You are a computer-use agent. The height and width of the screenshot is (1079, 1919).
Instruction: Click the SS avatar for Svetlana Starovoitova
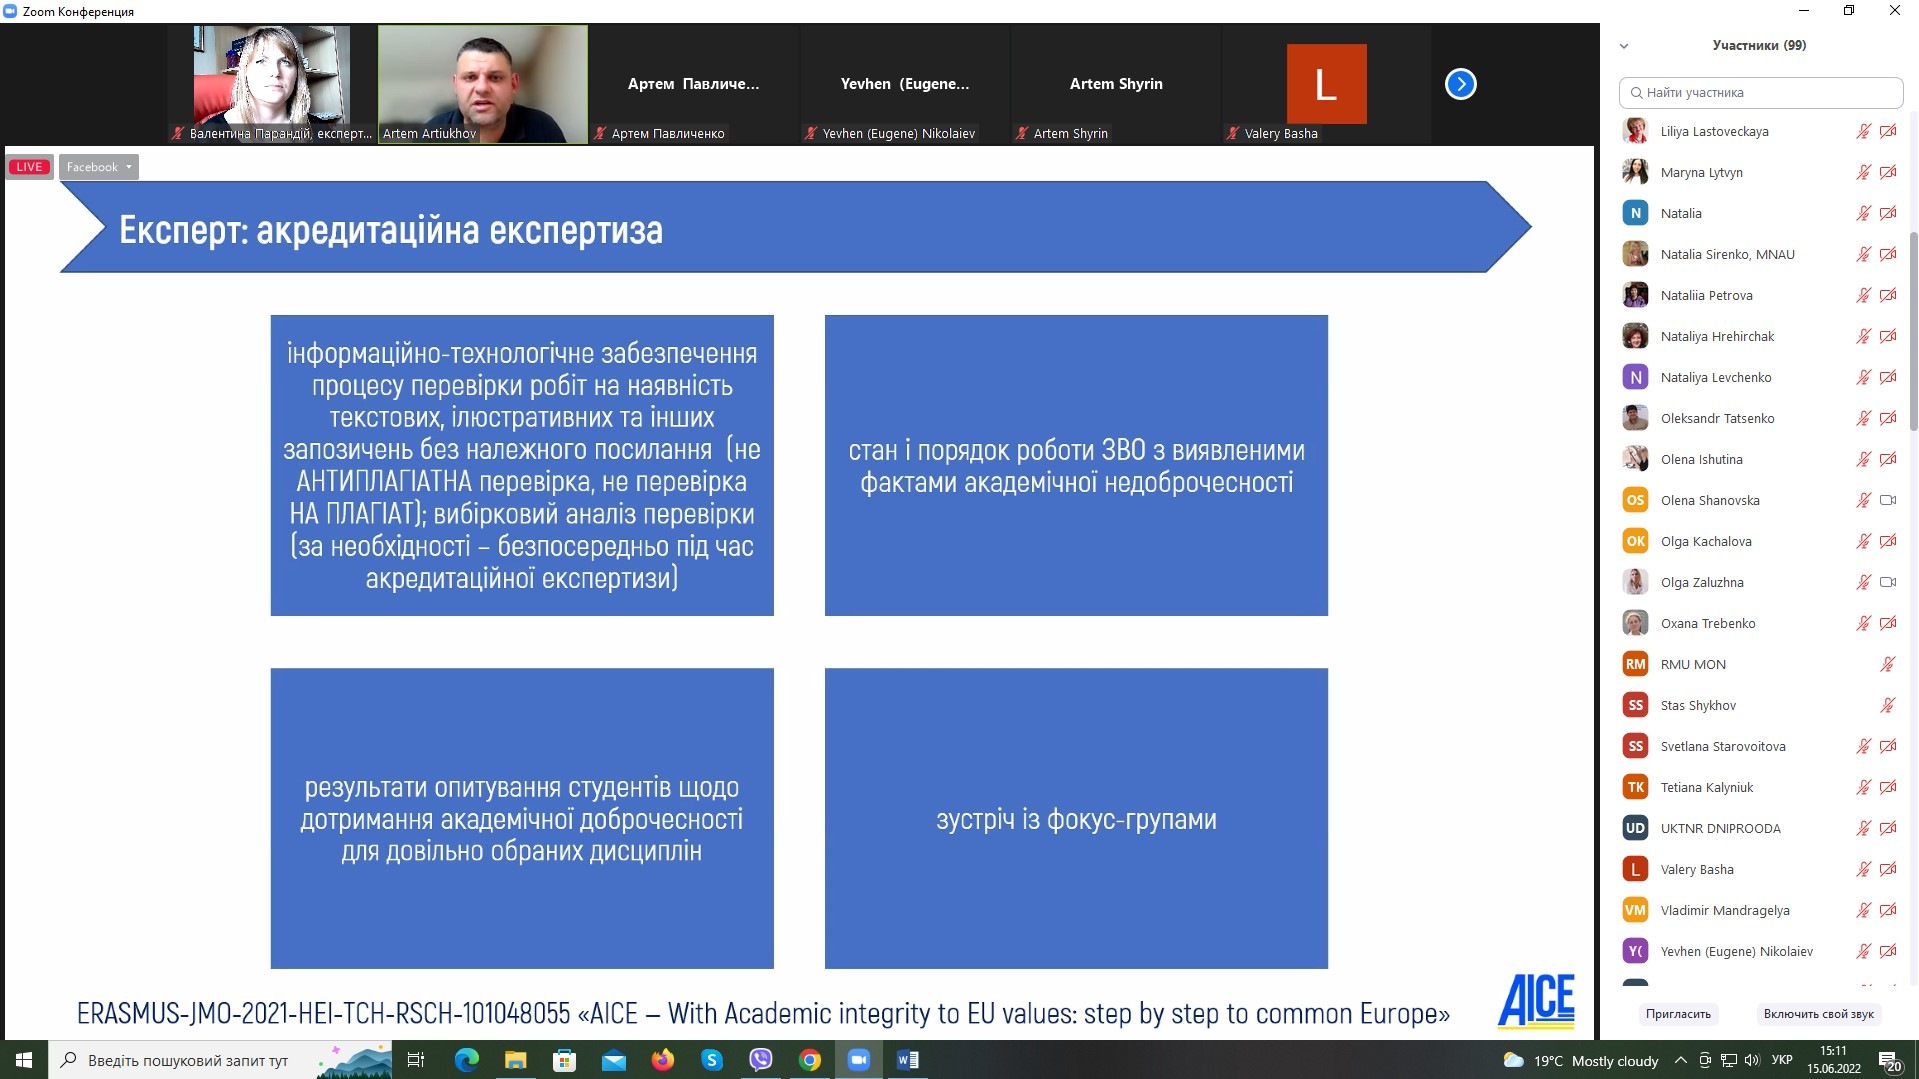coord(1635,746)
